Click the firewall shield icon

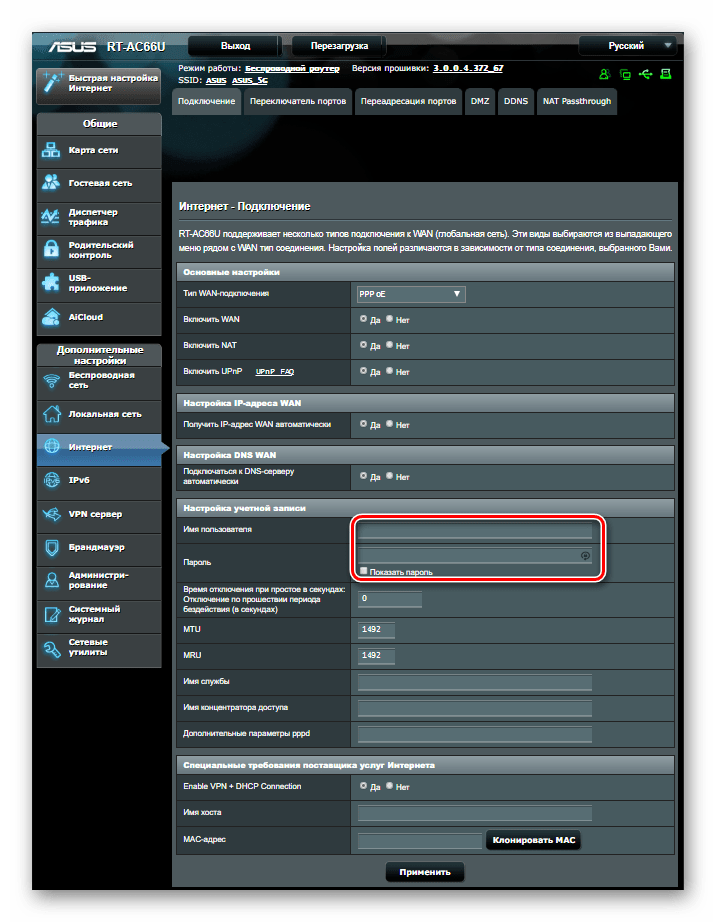(x=52, y=547)
